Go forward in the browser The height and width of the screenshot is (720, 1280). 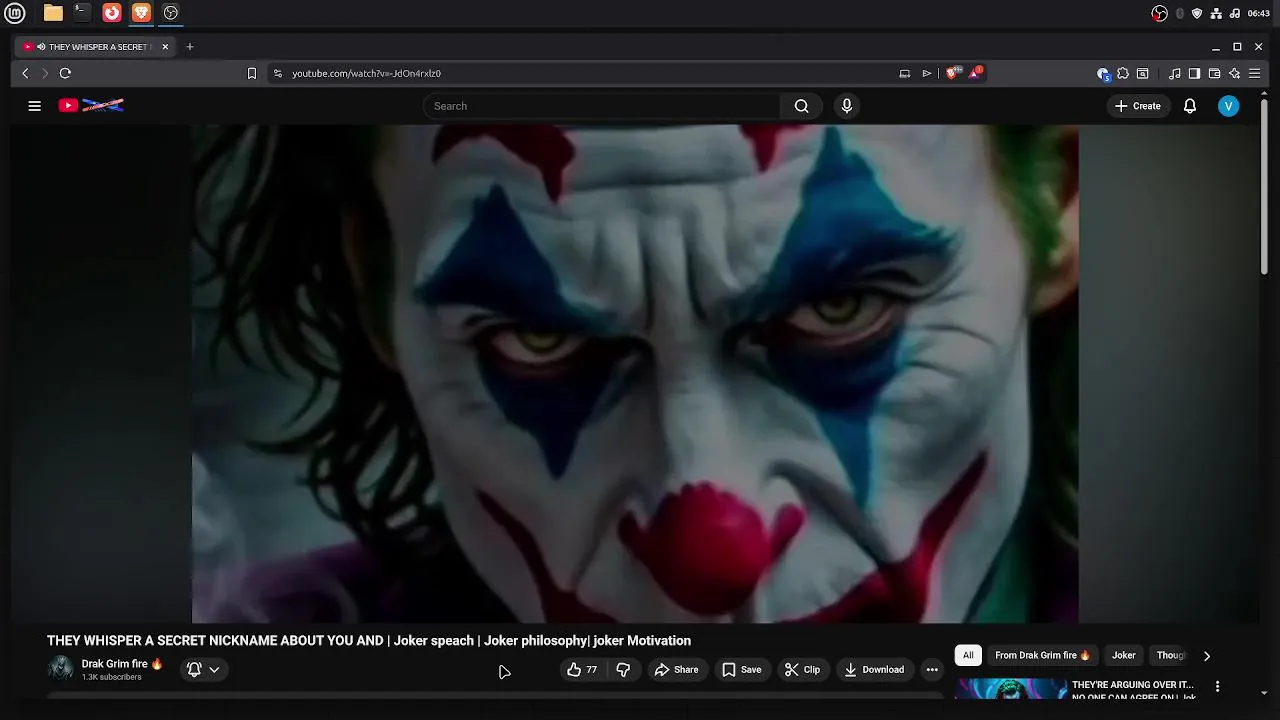click(x=45, y=73)
